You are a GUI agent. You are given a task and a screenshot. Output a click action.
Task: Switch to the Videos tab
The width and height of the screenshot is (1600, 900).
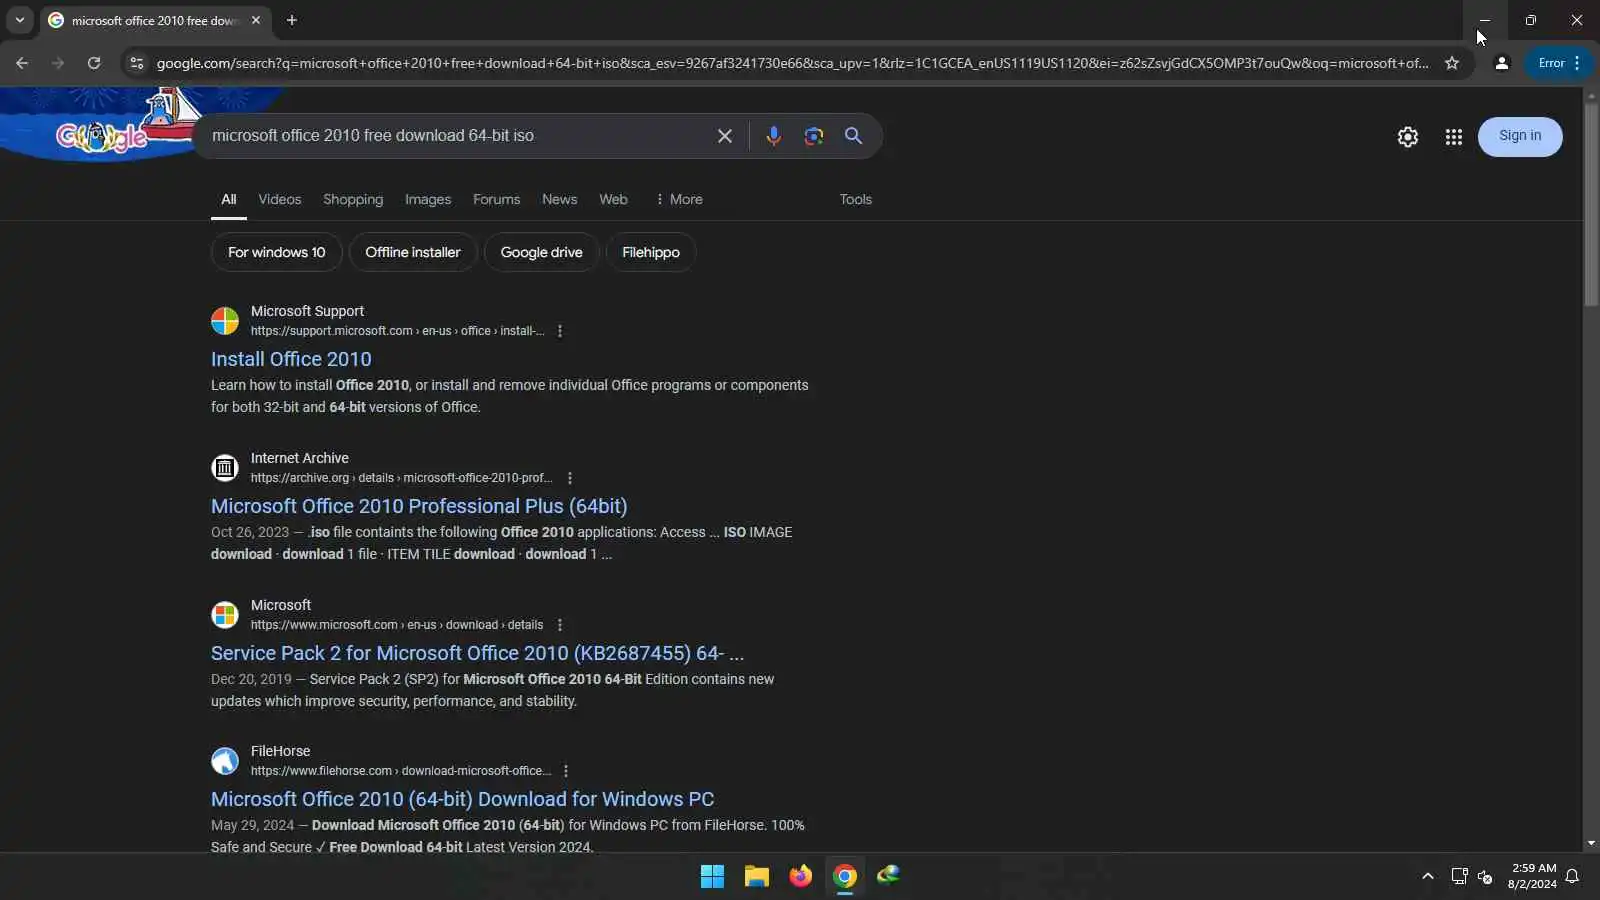coord(280,199)
